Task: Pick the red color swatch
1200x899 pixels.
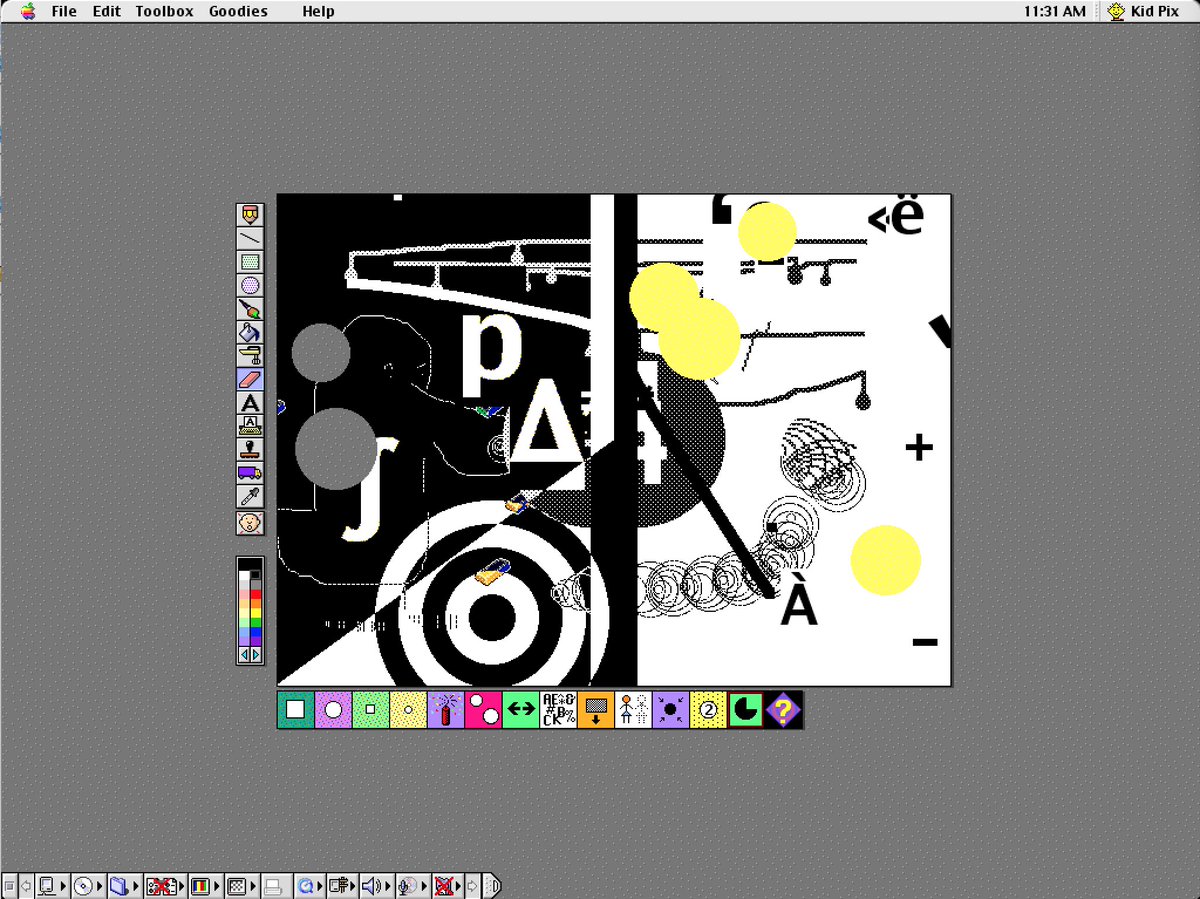Action: [256, 594]
